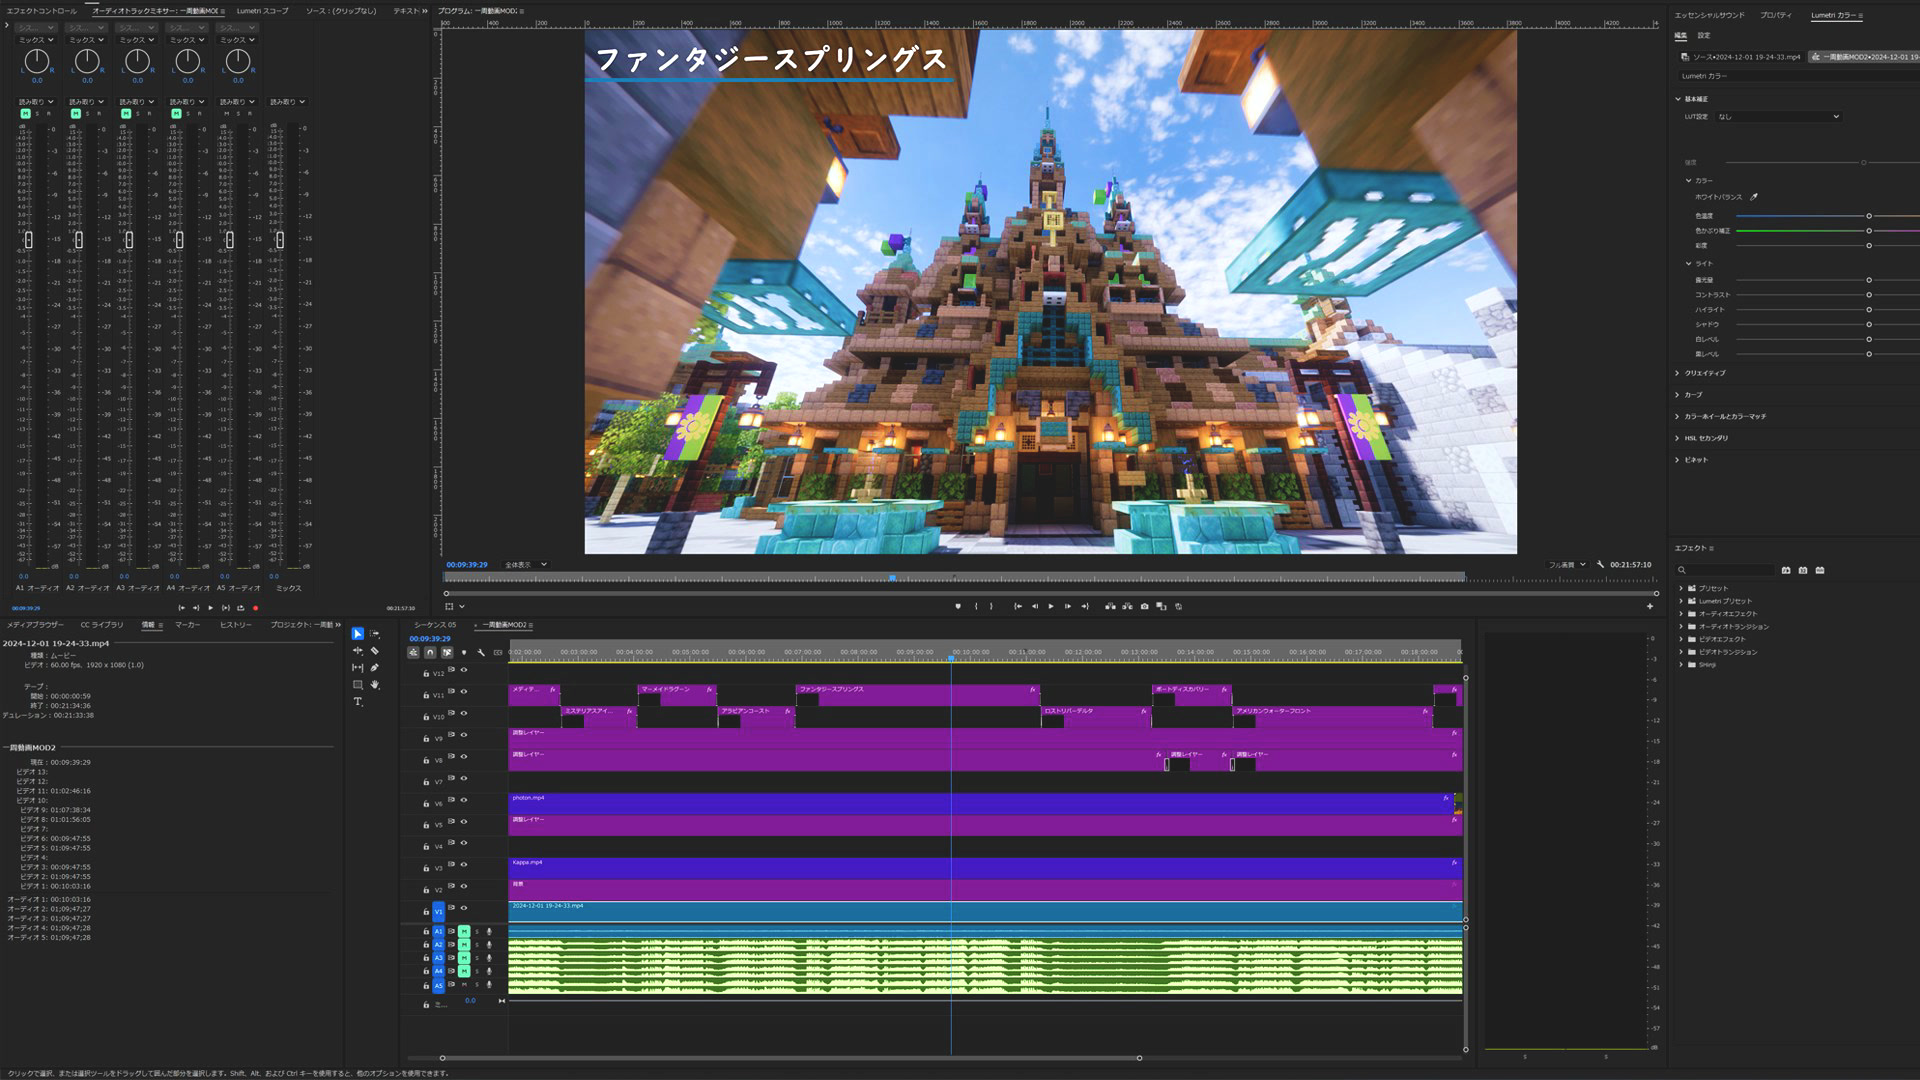Toggle mute on mixer channel A1
The image size is (1920, 1080).
[25, 114]
